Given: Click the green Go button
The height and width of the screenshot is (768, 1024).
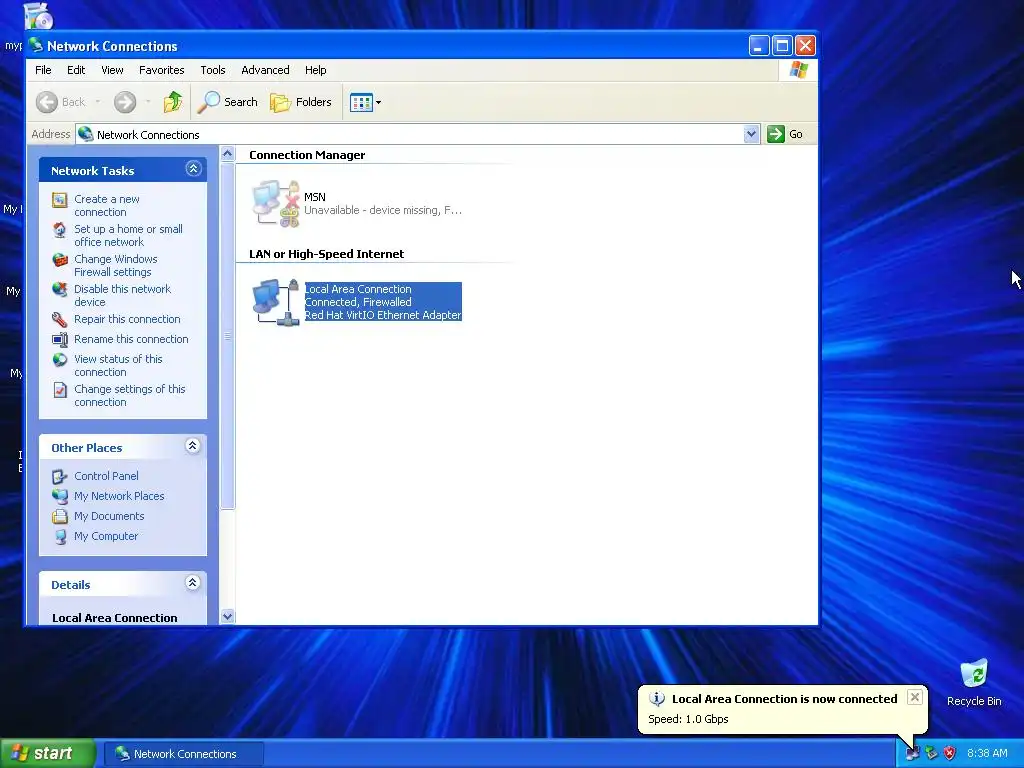Looking at the screenshot, I should coord(785,134).
